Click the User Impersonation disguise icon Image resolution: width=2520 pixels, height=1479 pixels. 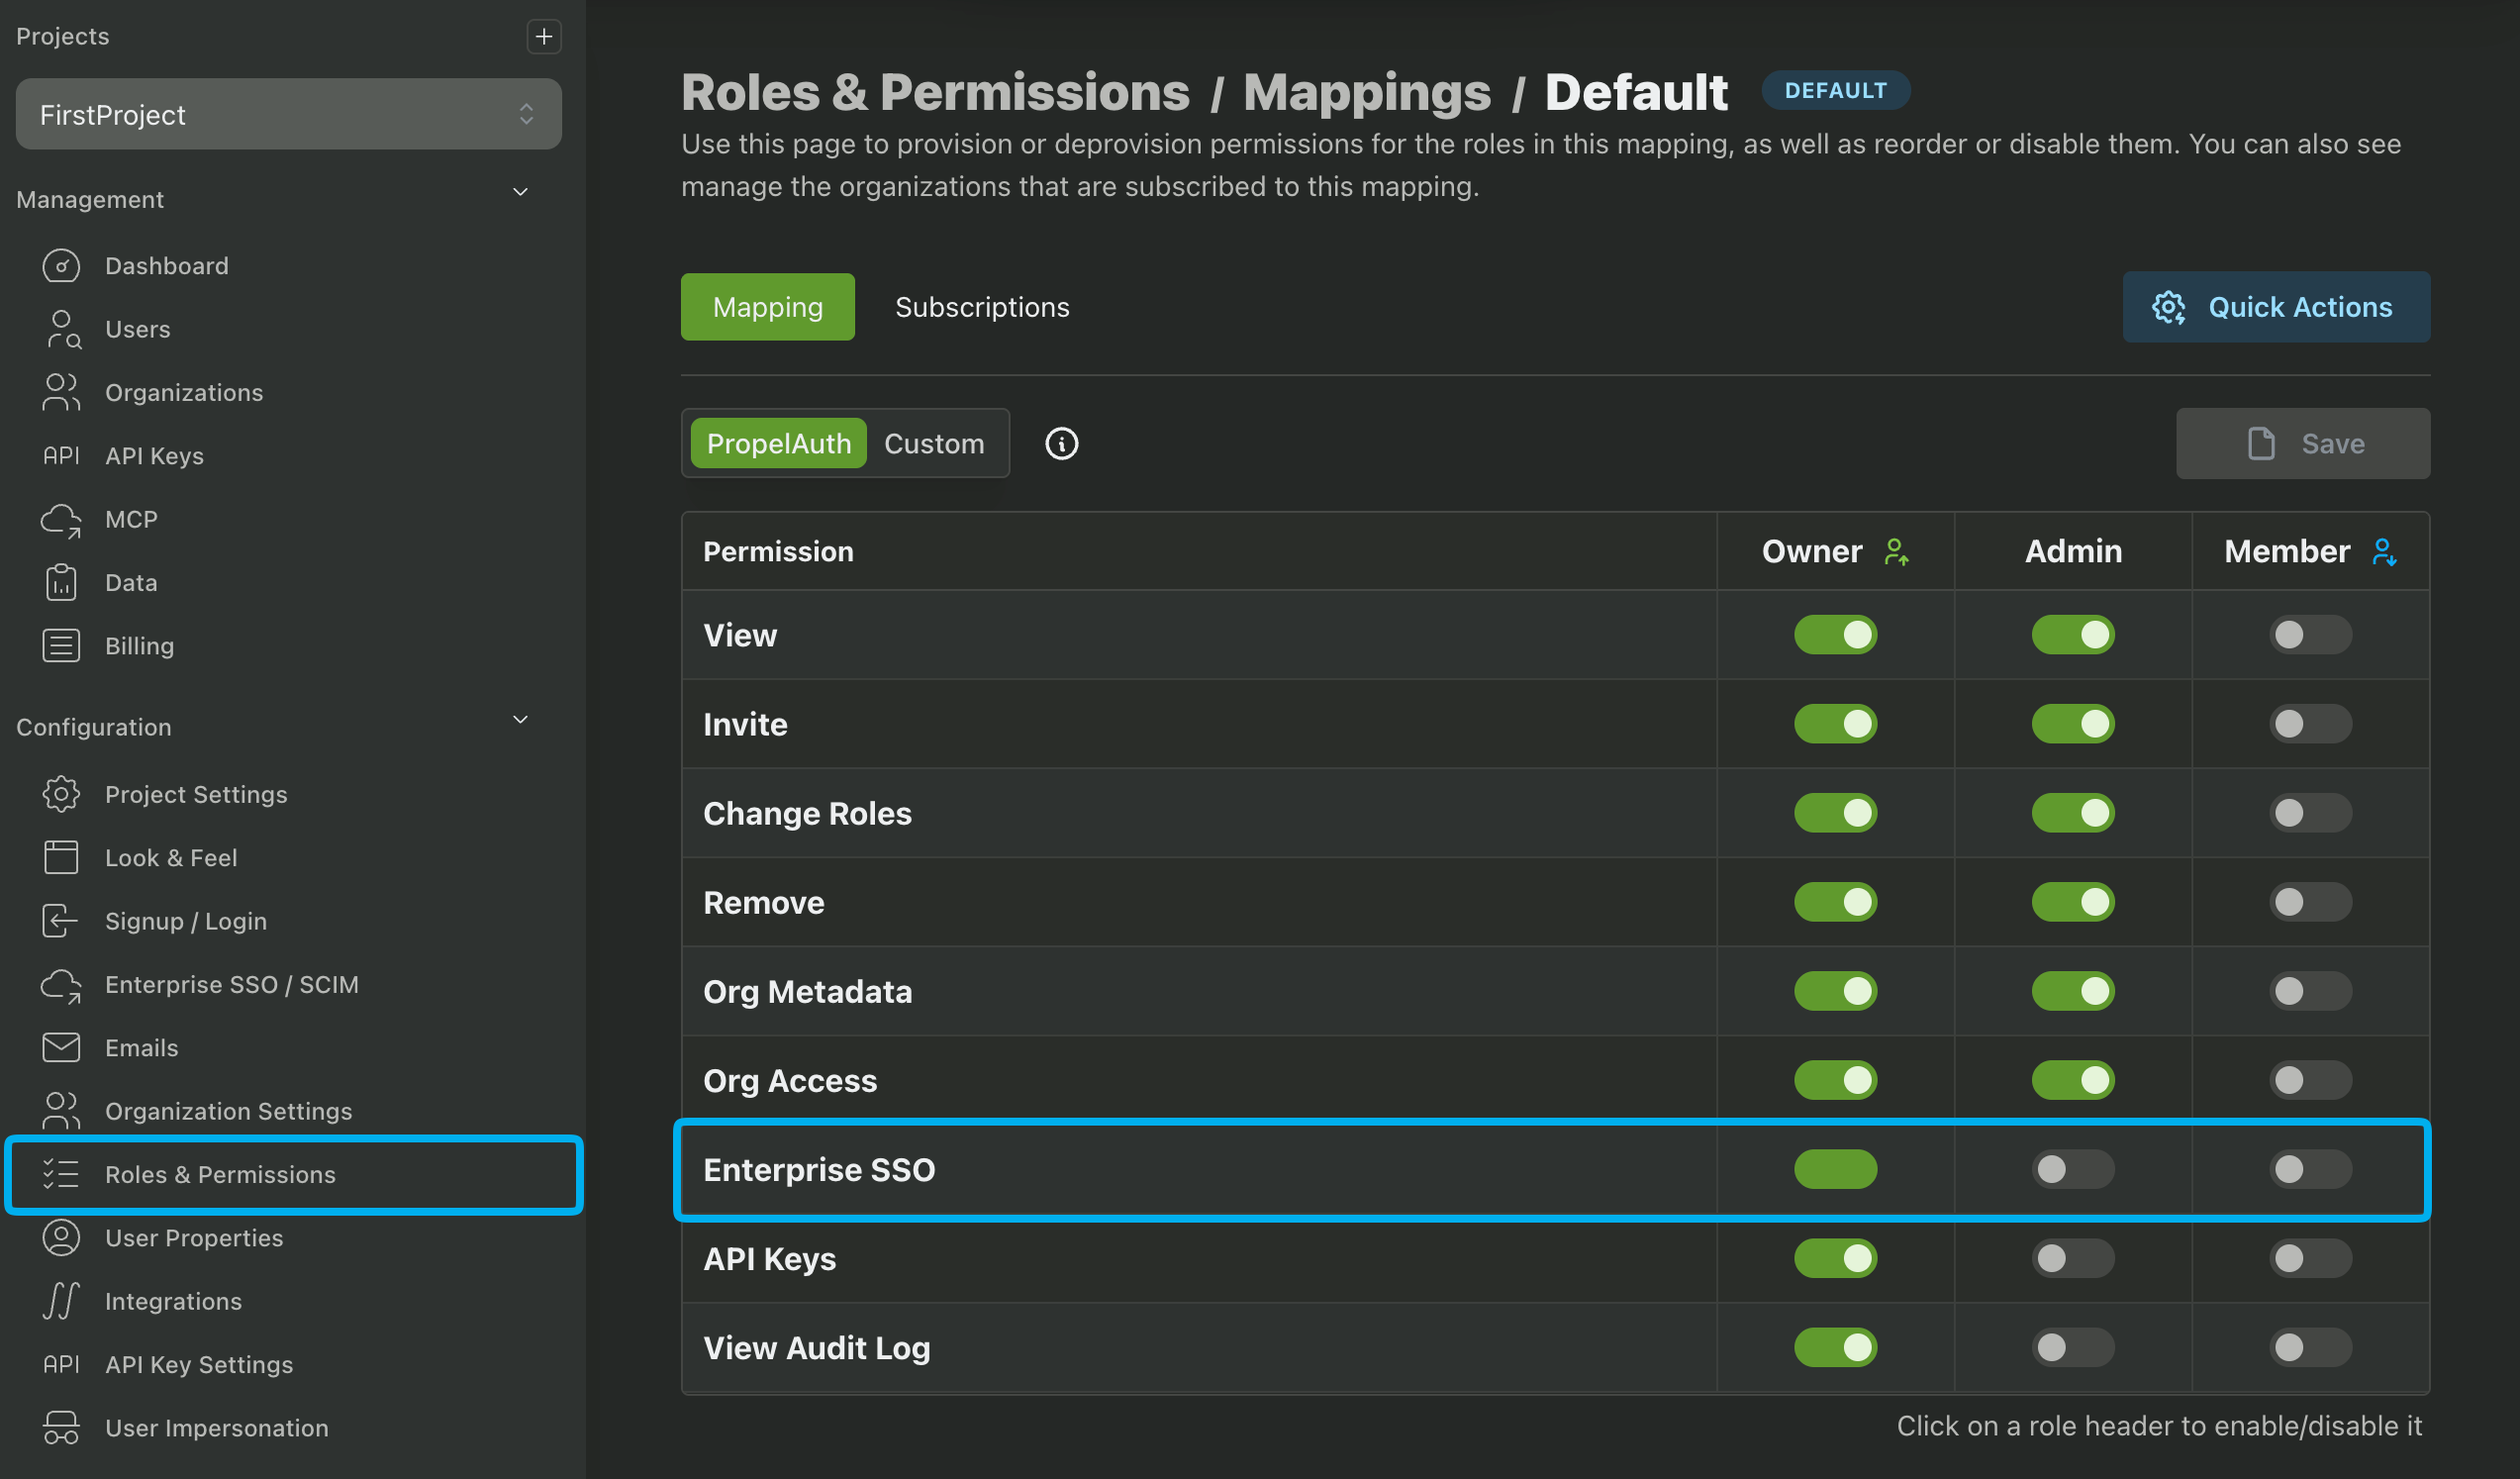(x=61, y=1428)
